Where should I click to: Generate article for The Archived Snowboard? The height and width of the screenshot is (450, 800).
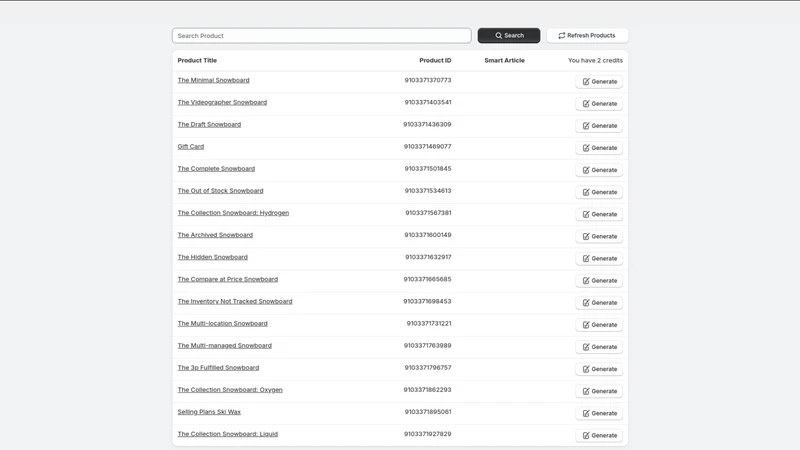tap(599, 236)
